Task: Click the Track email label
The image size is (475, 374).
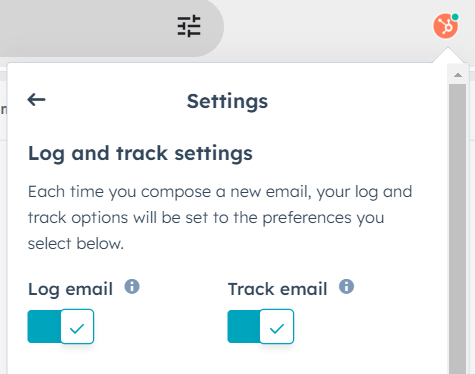Action: click(277, 289)
